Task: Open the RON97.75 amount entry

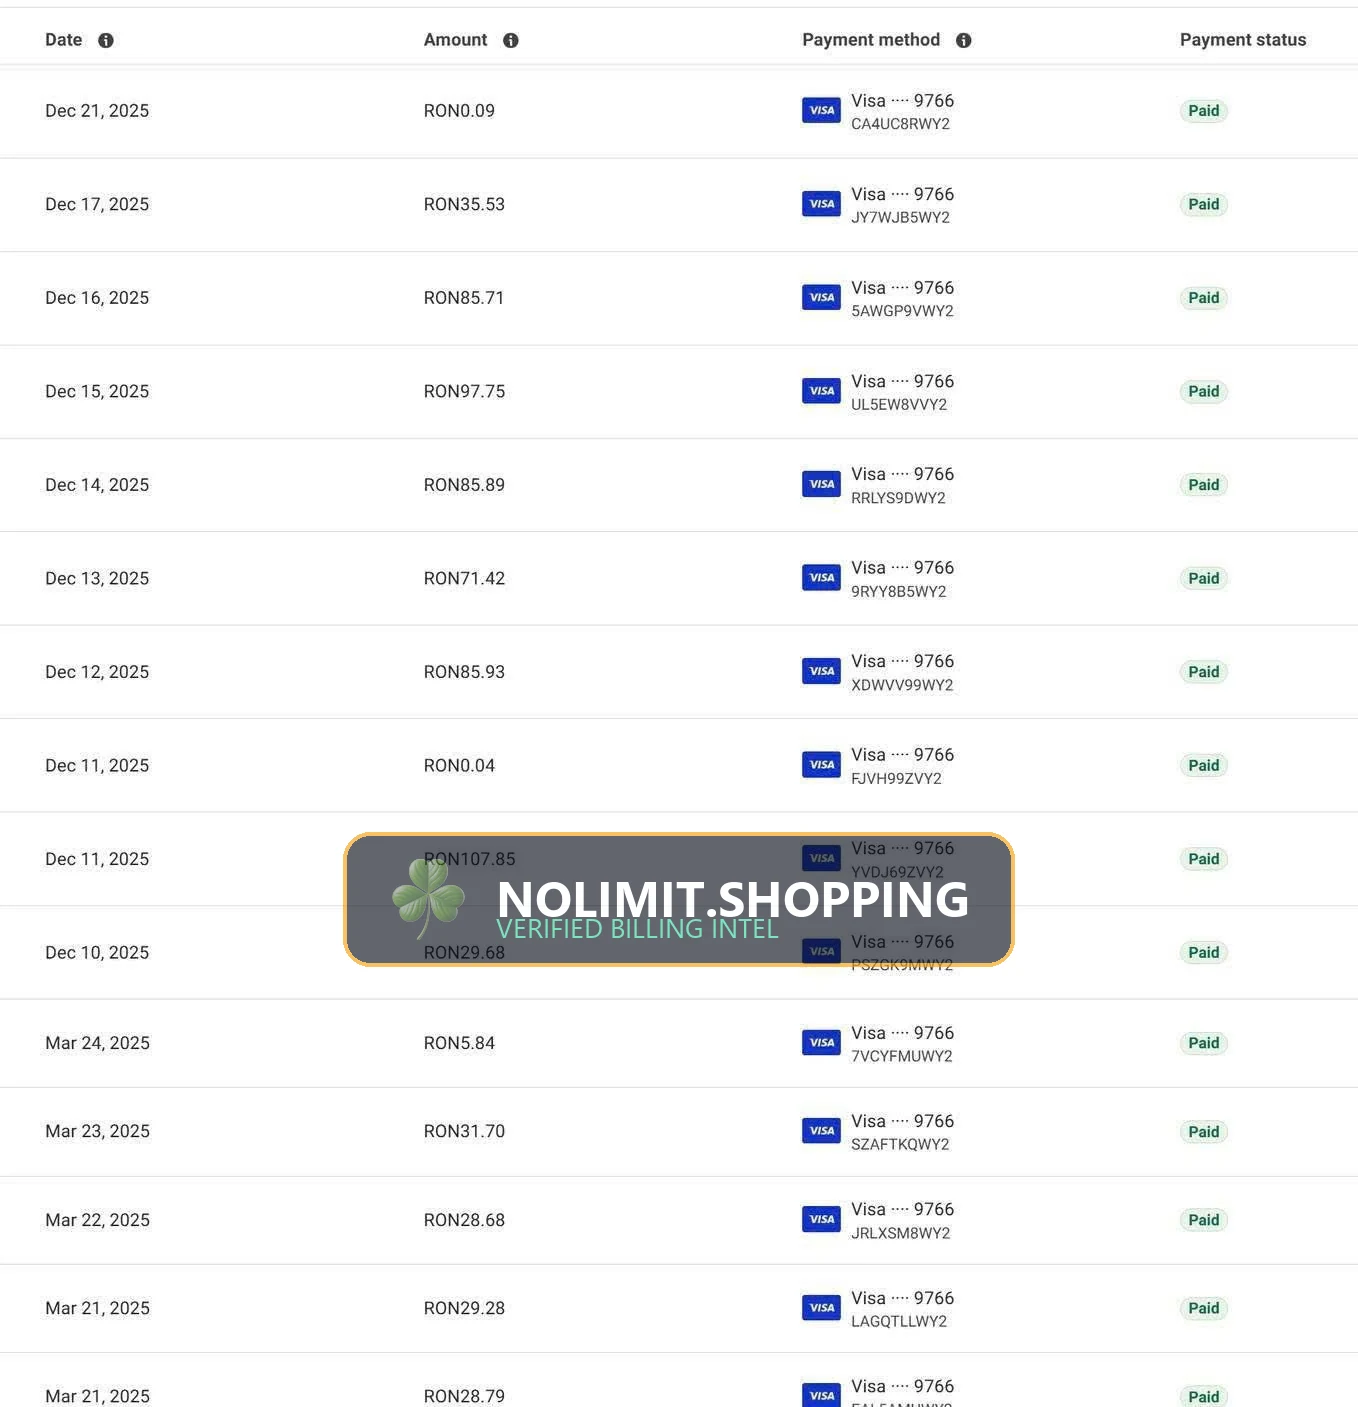Action: pos(464,391)
